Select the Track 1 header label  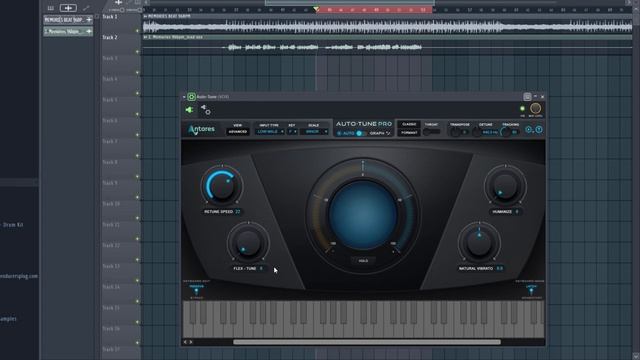pos(110,17)
